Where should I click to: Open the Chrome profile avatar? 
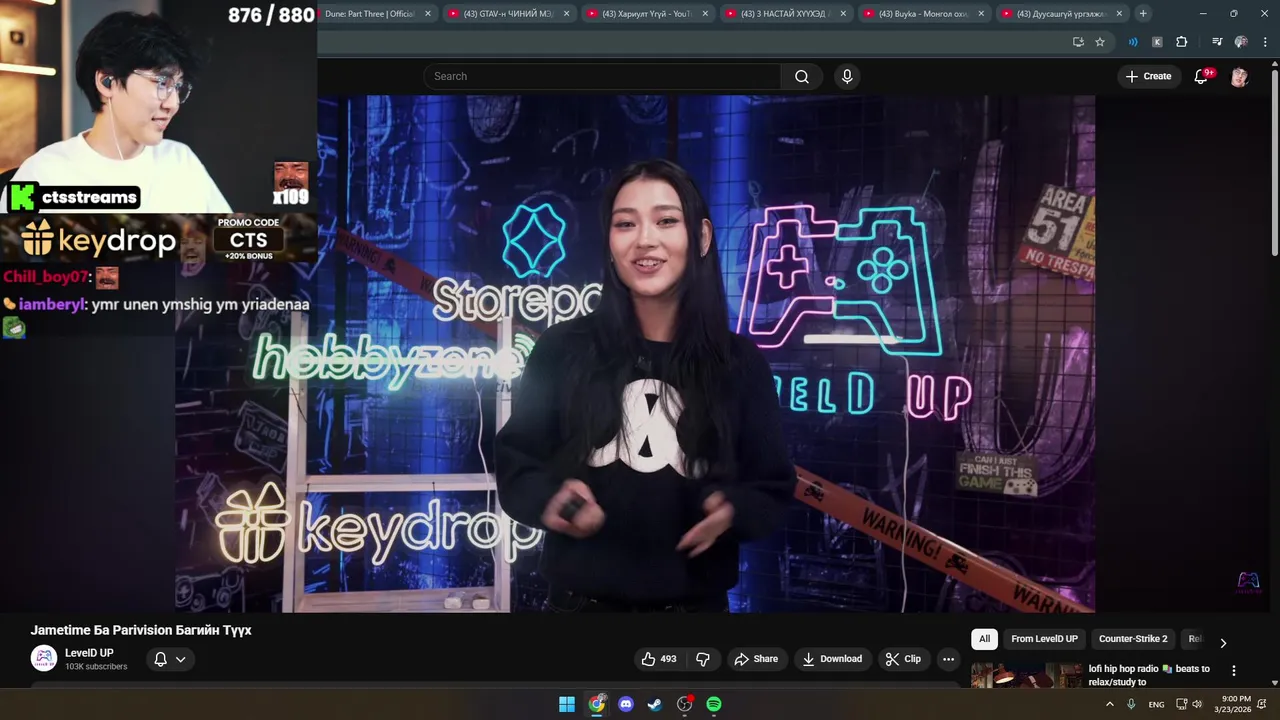[x=1241, y=42]
